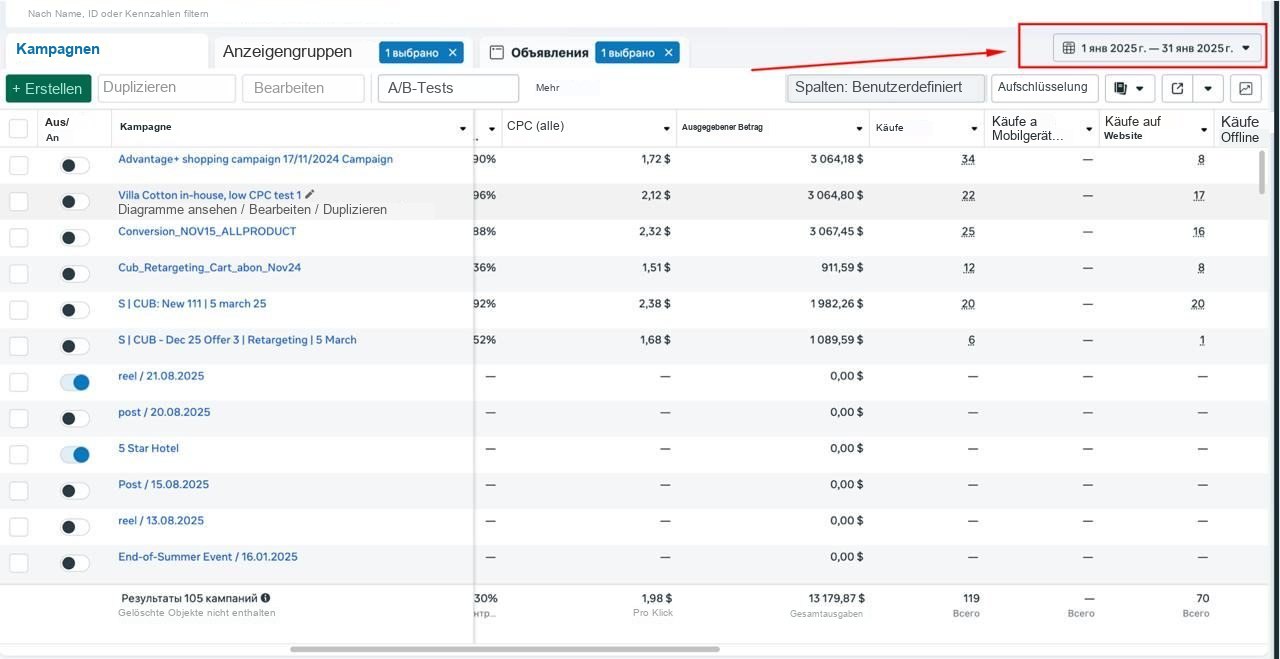Image resolution: width=1280 pixels, height=659 pixels.
Task: Open Käufe a Mobilgerät column dropdown arrow
Action: click(1089, 129)
